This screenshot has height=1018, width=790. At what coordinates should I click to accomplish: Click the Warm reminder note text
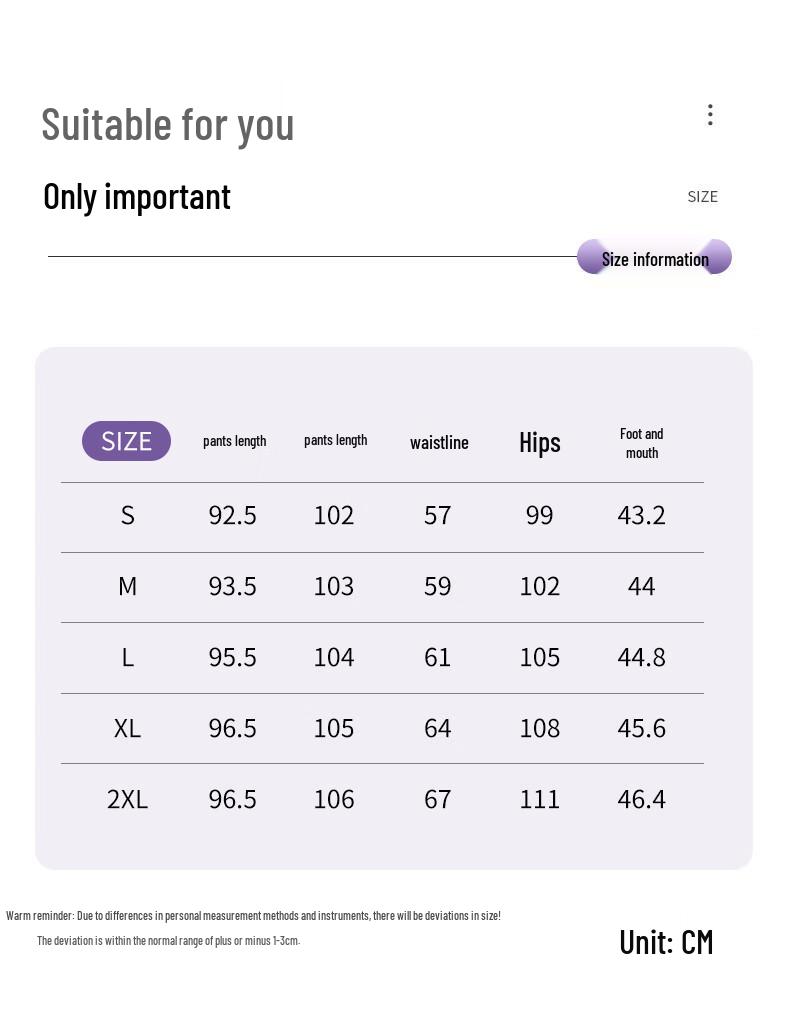[253, 916]
